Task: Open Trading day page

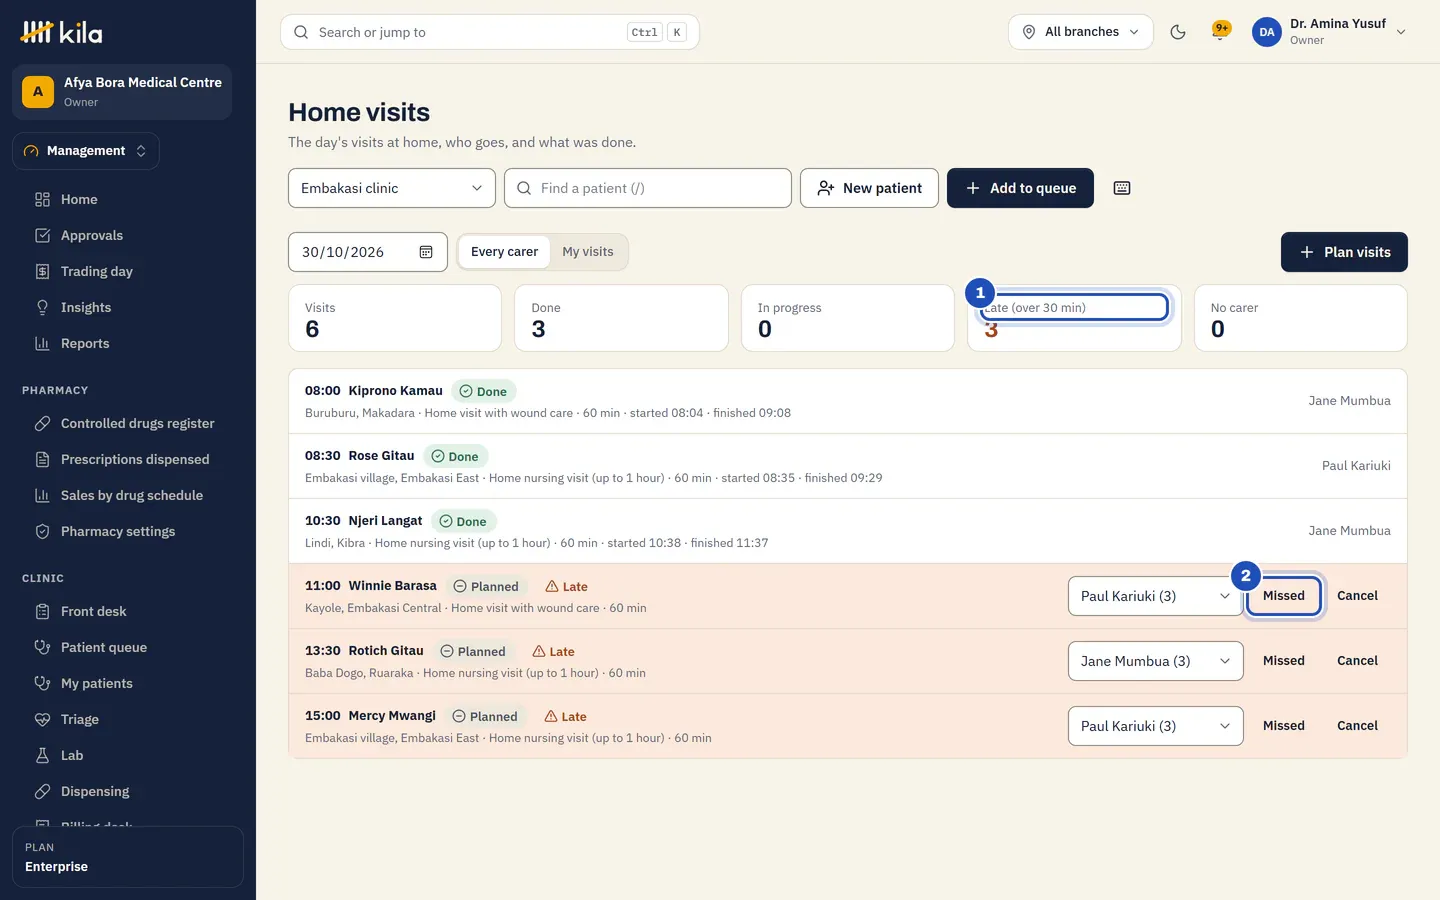Action: (x=128, y=271)
